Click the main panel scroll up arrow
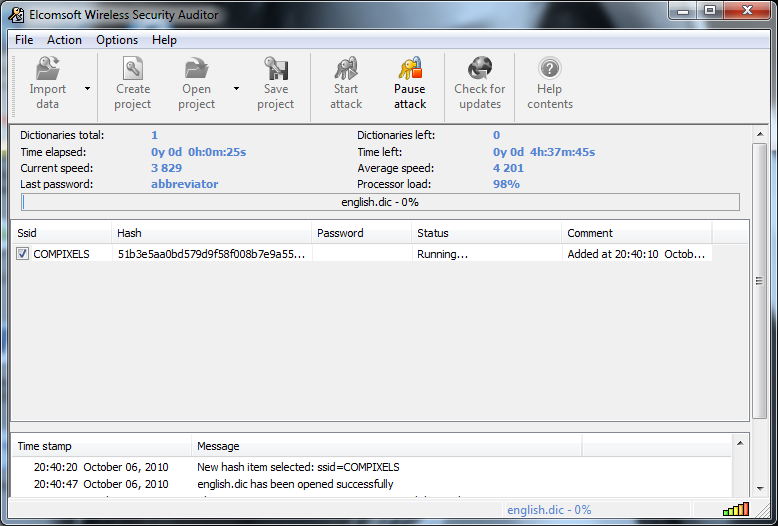 coord(760,134)
